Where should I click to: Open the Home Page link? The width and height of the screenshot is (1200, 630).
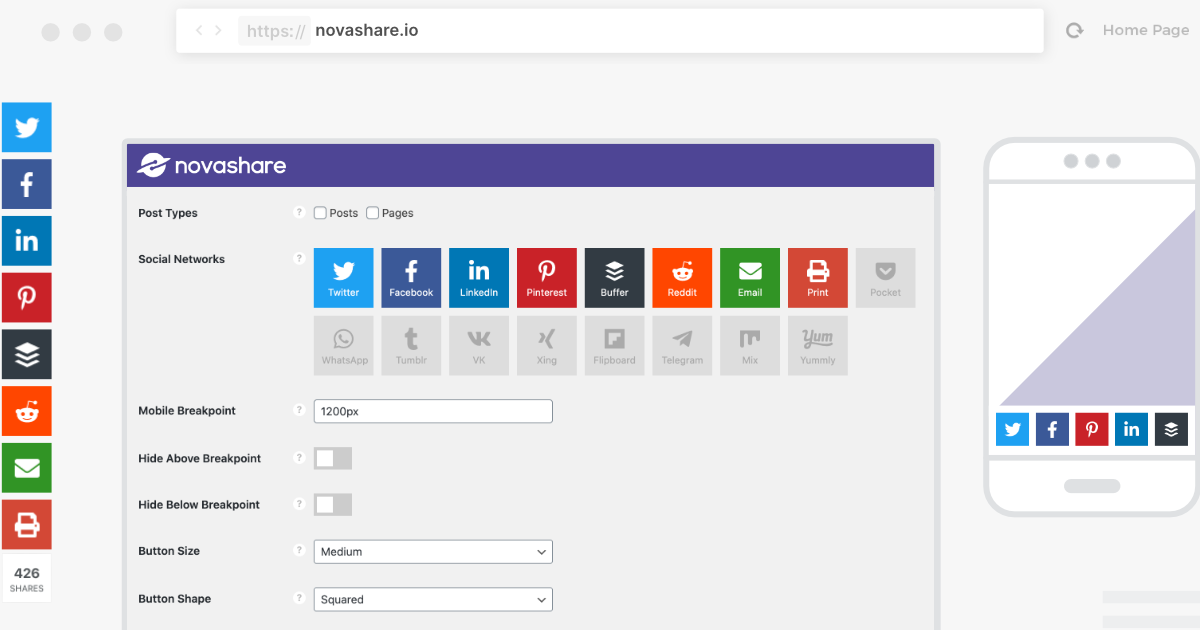pos(1145,30)
